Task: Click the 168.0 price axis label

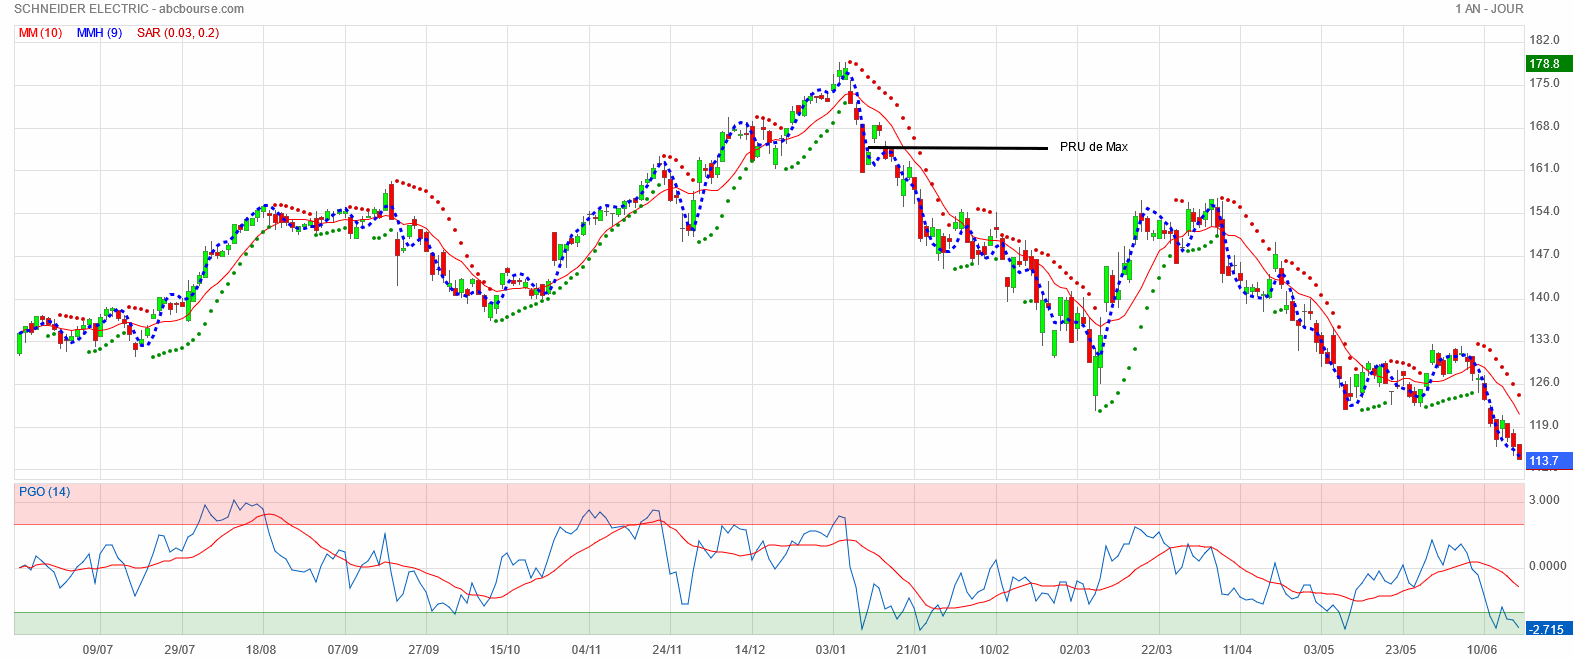Action: pos(1545,126)
